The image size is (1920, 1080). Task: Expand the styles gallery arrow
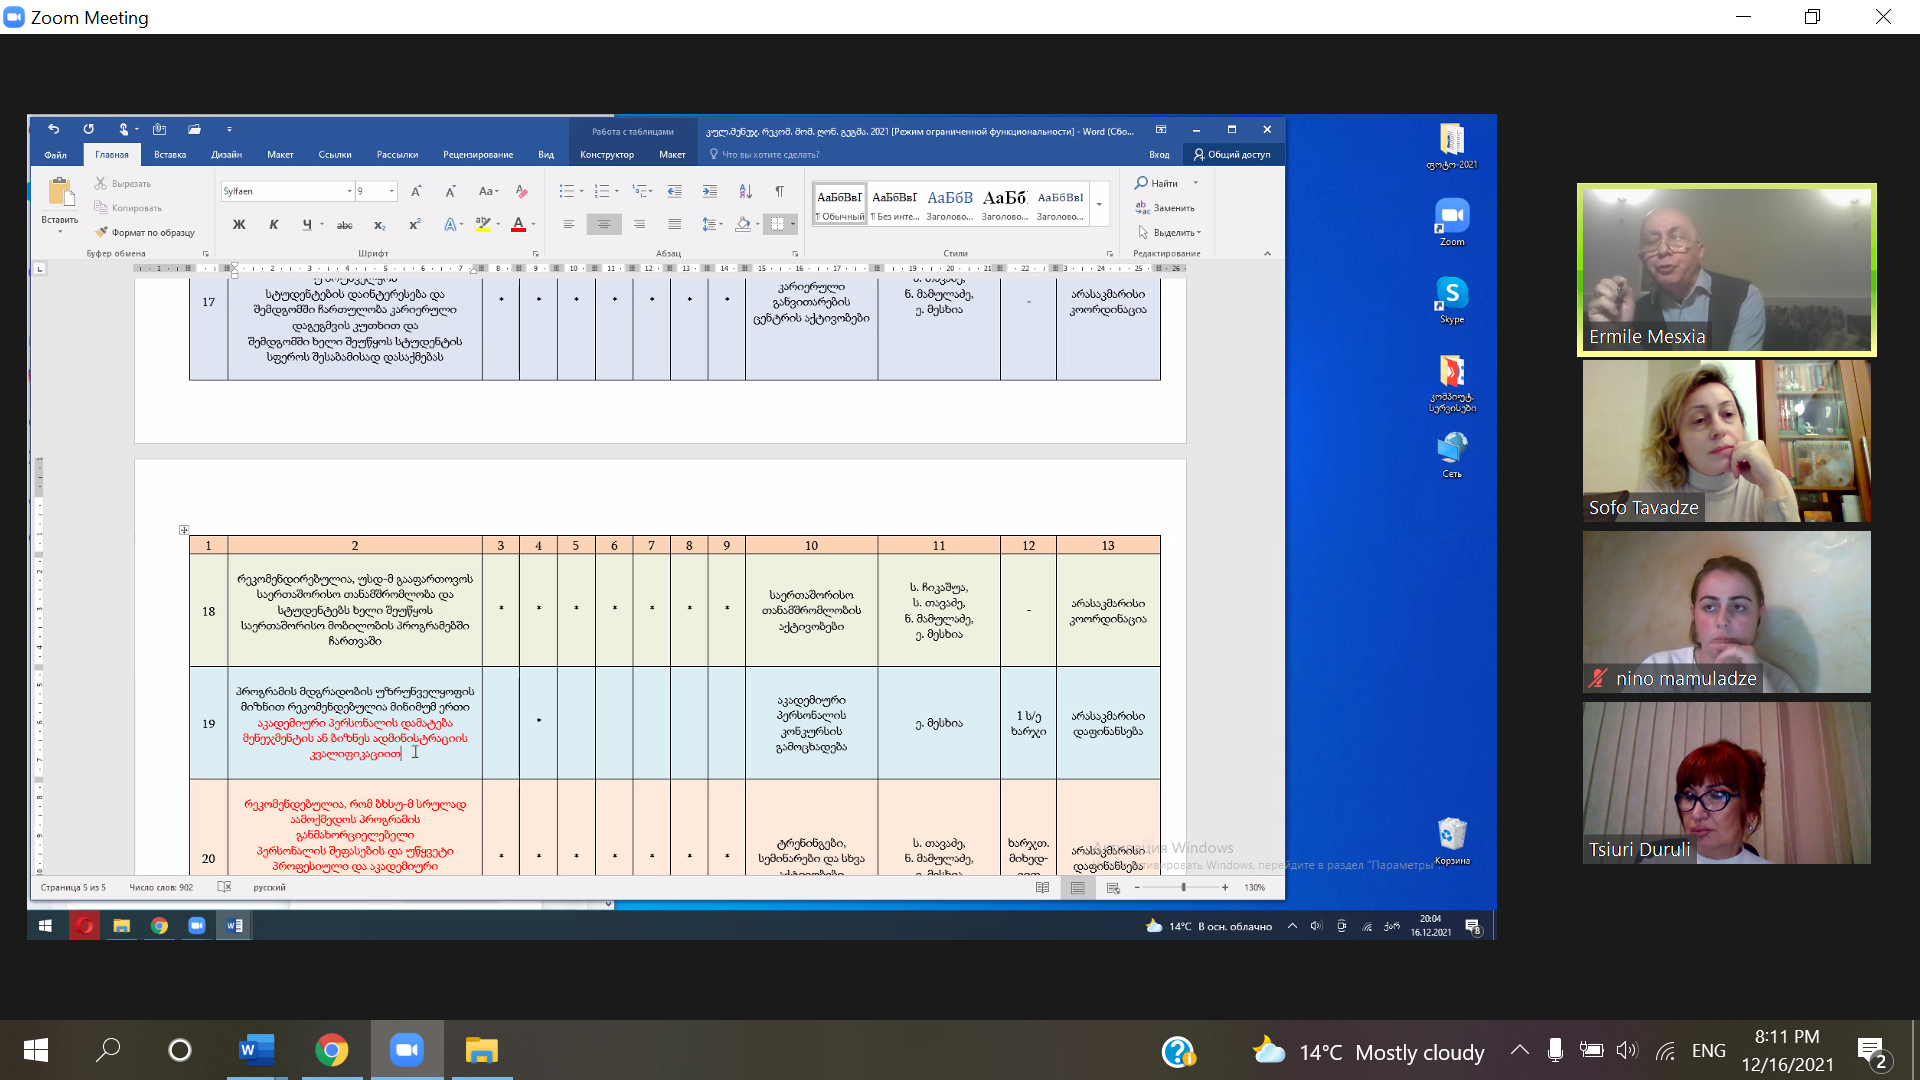pyautogui.click(x=1099, y=204)
